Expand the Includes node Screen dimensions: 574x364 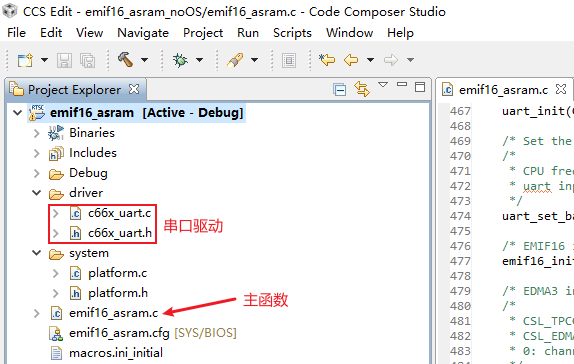pos(36,153)
